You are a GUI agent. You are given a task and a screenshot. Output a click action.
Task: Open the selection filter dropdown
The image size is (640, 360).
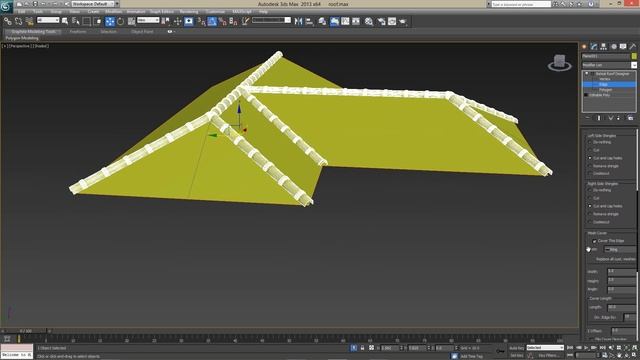[x=48, y=20]
